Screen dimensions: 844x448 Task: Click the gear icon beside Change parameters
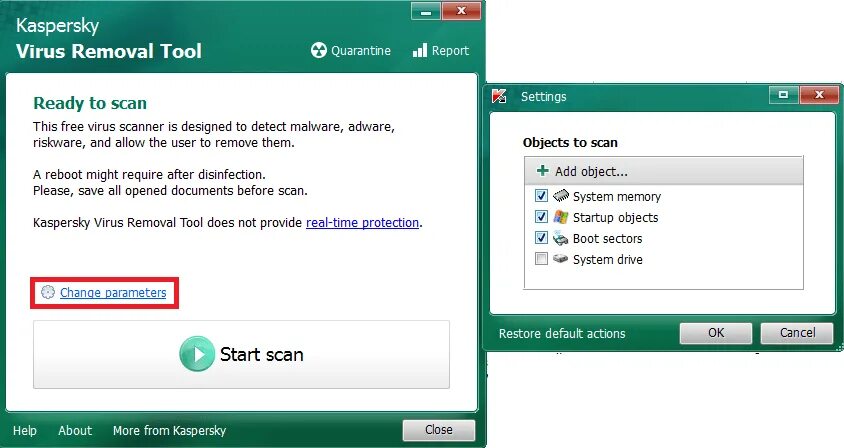tap(48, 292)
